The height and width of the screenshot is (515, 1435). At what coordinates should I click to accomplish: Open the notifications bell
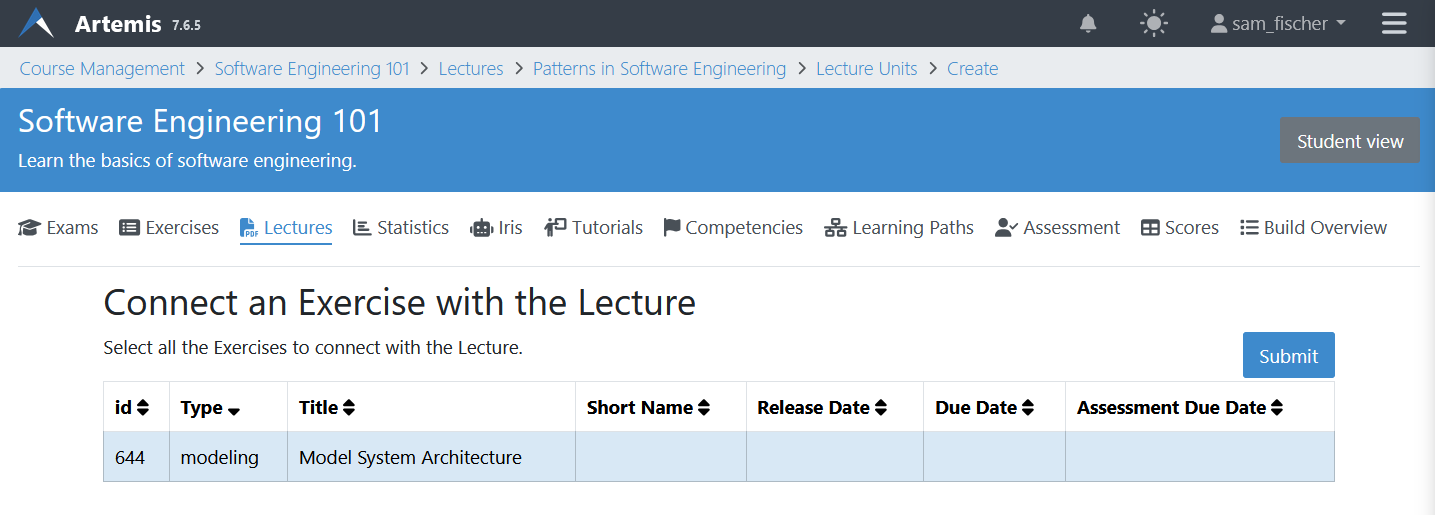click(1088, 23)
